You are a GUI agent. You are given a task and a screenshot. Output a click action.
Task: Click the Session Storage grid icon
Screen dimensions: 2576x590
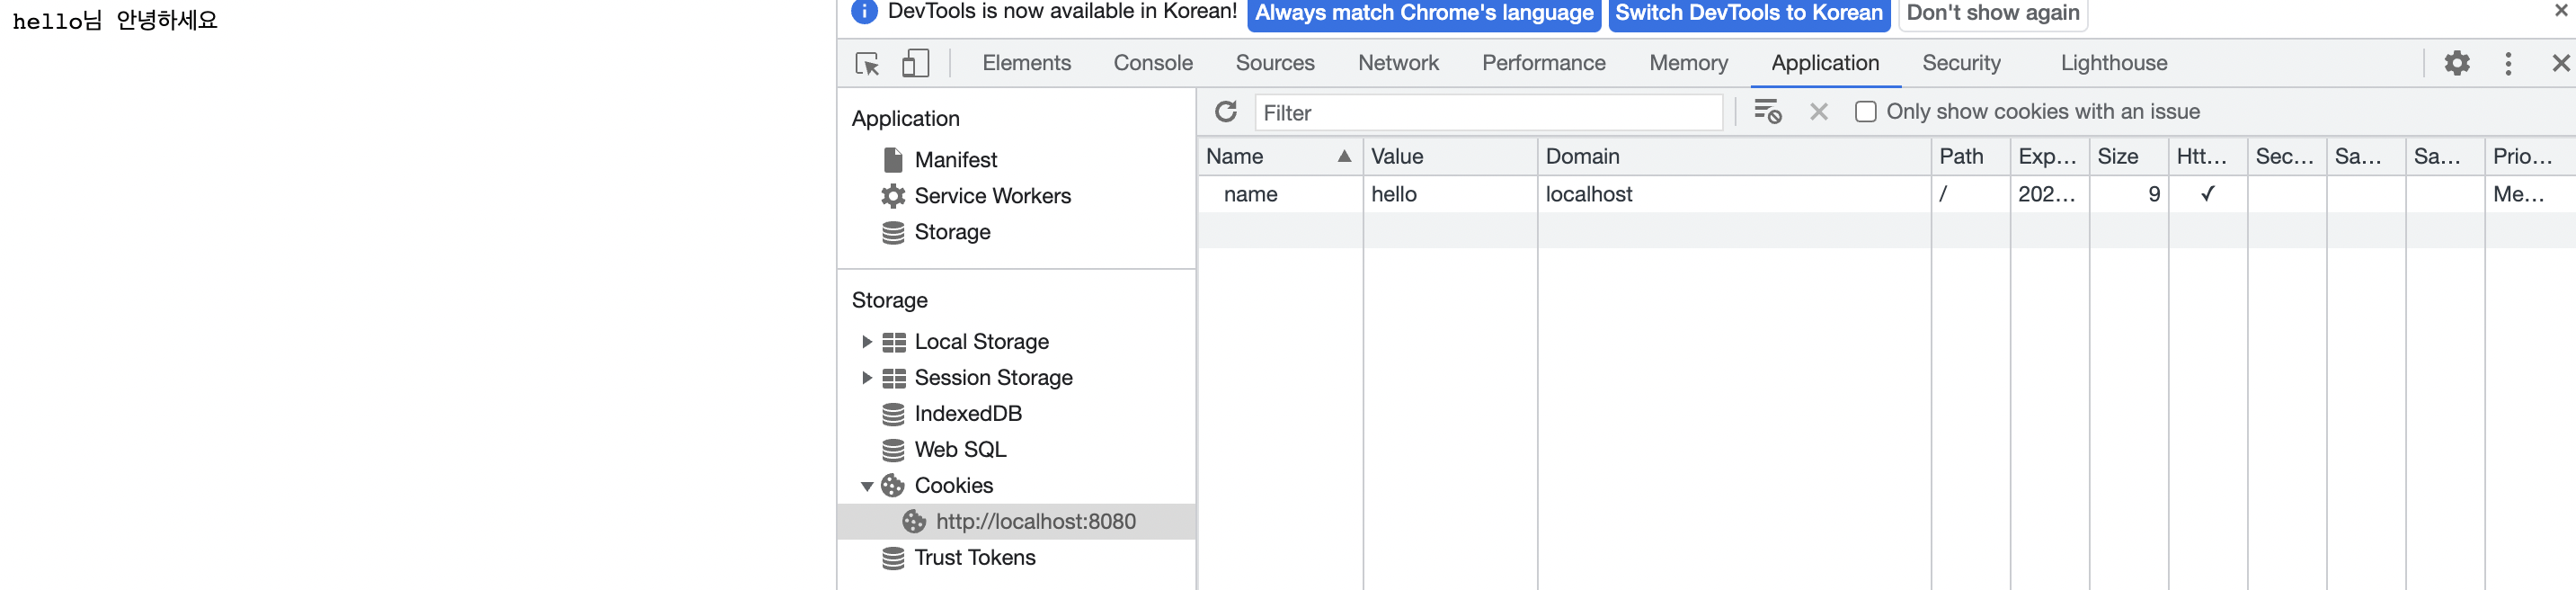pos(894,378)
